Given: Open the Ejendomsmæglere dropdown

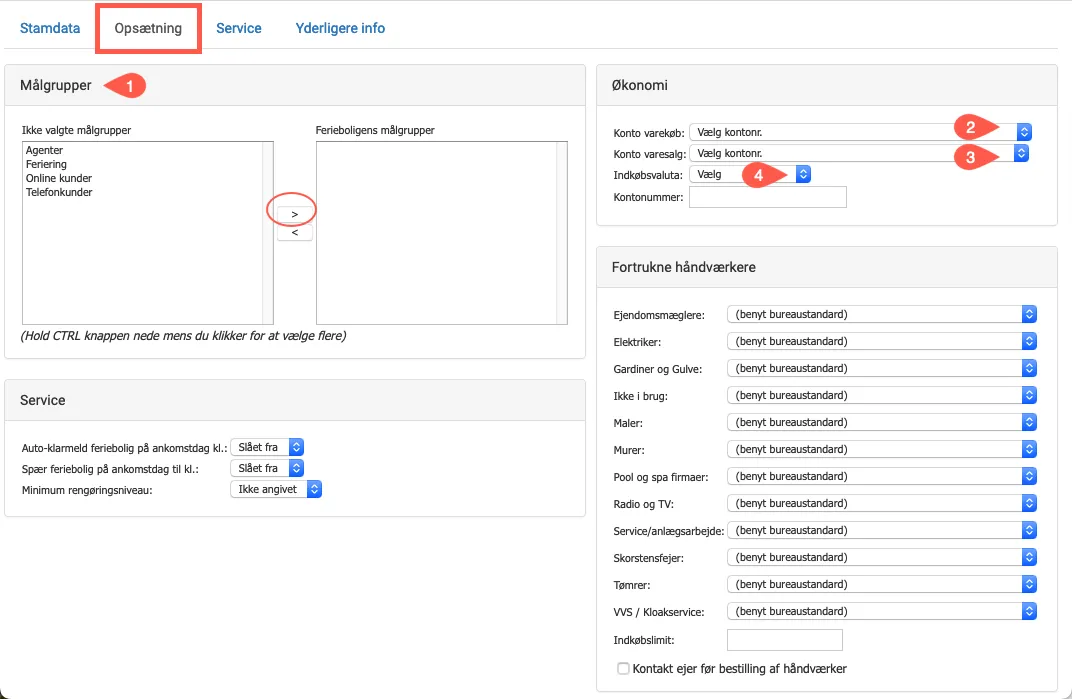Looking at the screenshot, I should [881, 314].
